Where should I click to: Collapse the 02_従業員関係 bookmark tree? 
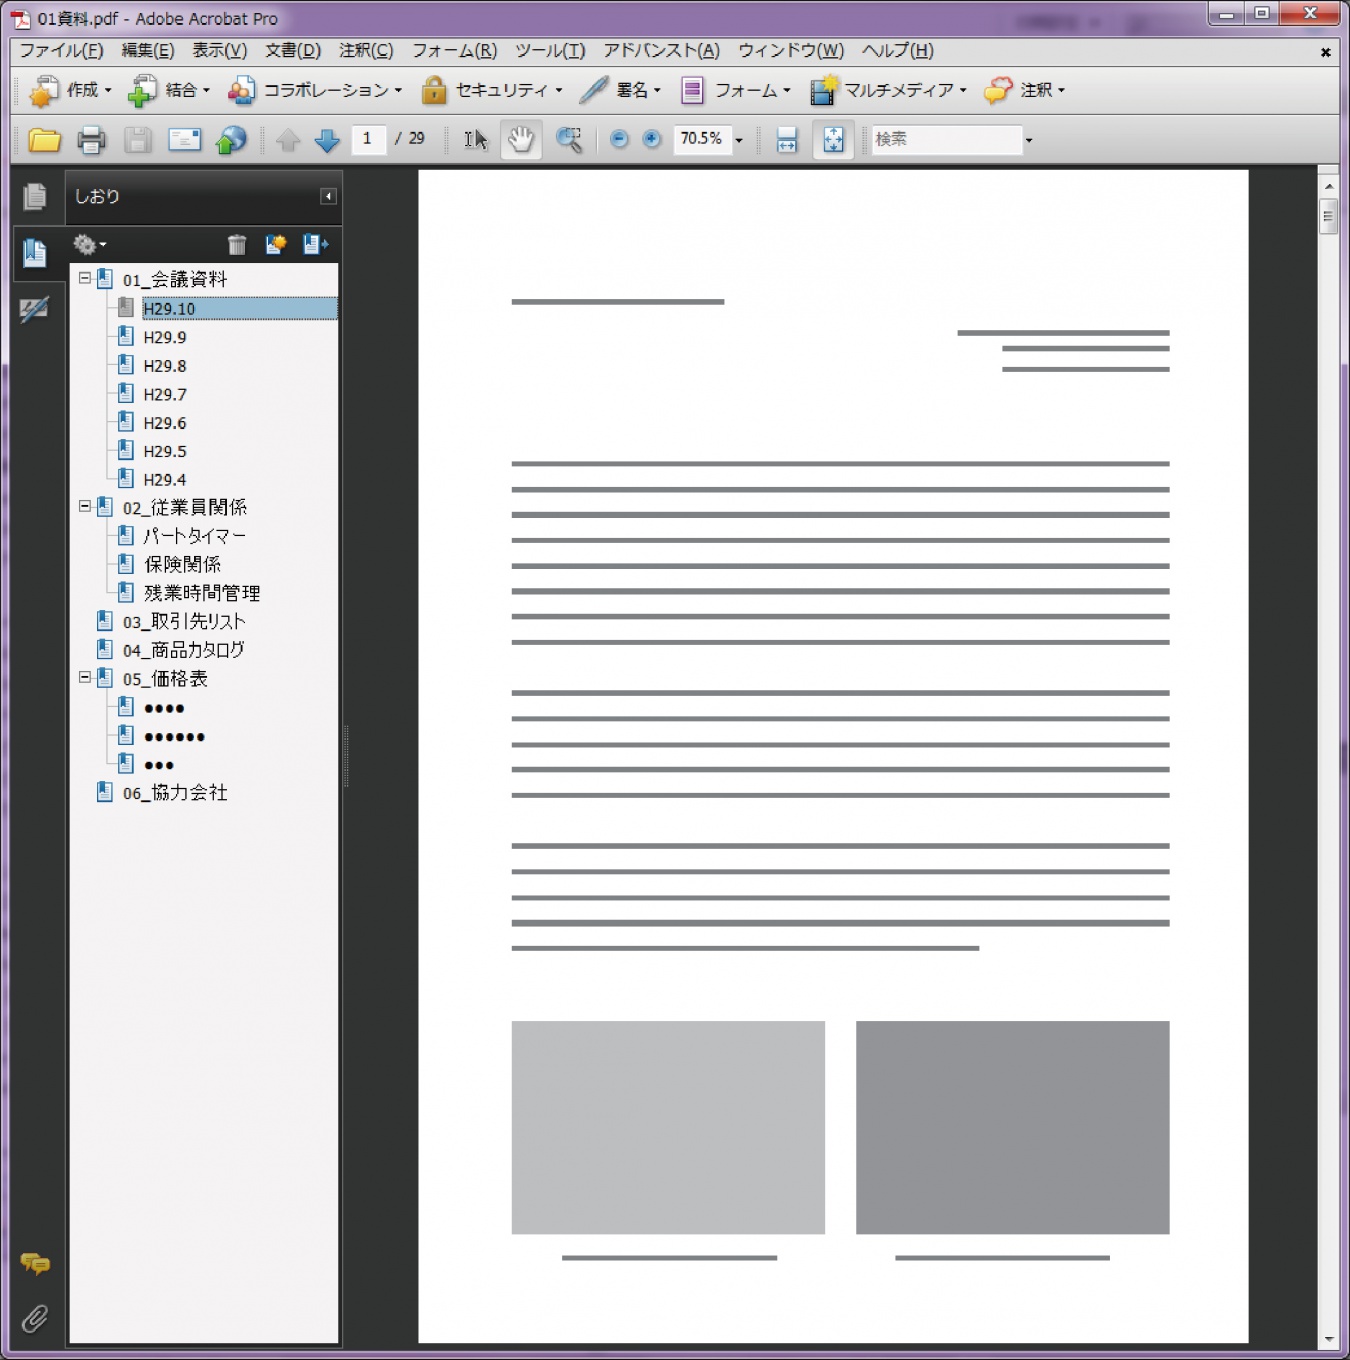pyautogui.click(x=85, y=507)
